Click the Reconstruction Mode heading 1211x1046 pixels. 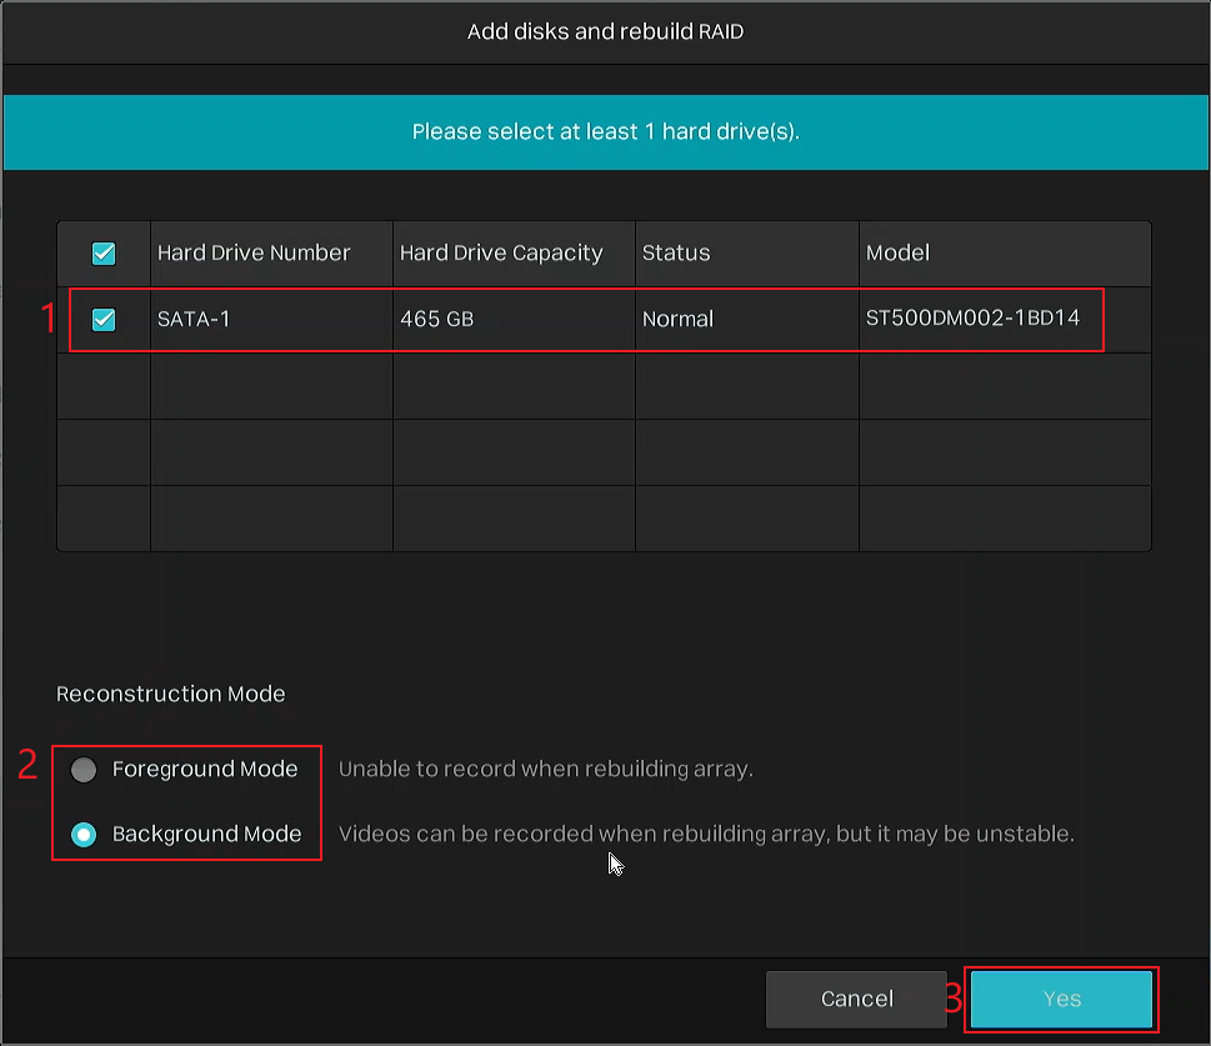171,694
